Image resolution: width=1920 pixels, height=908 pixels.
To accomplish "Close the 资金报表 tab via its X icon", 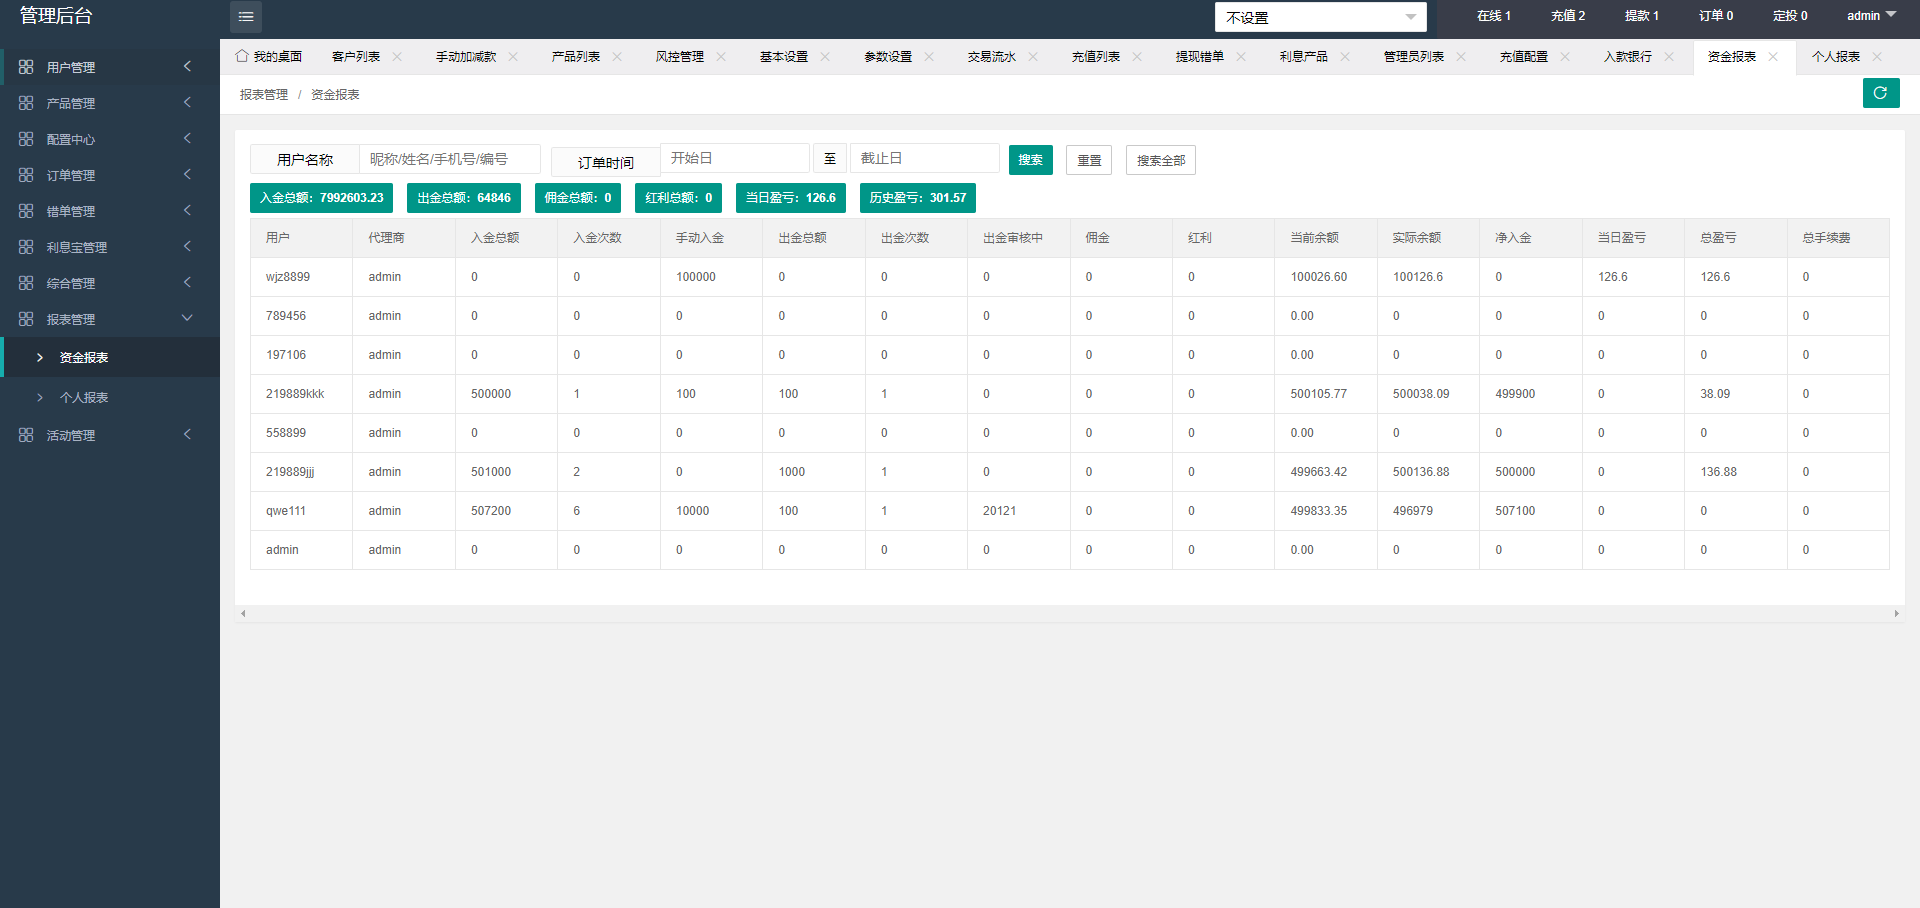I will point(1773,57).
